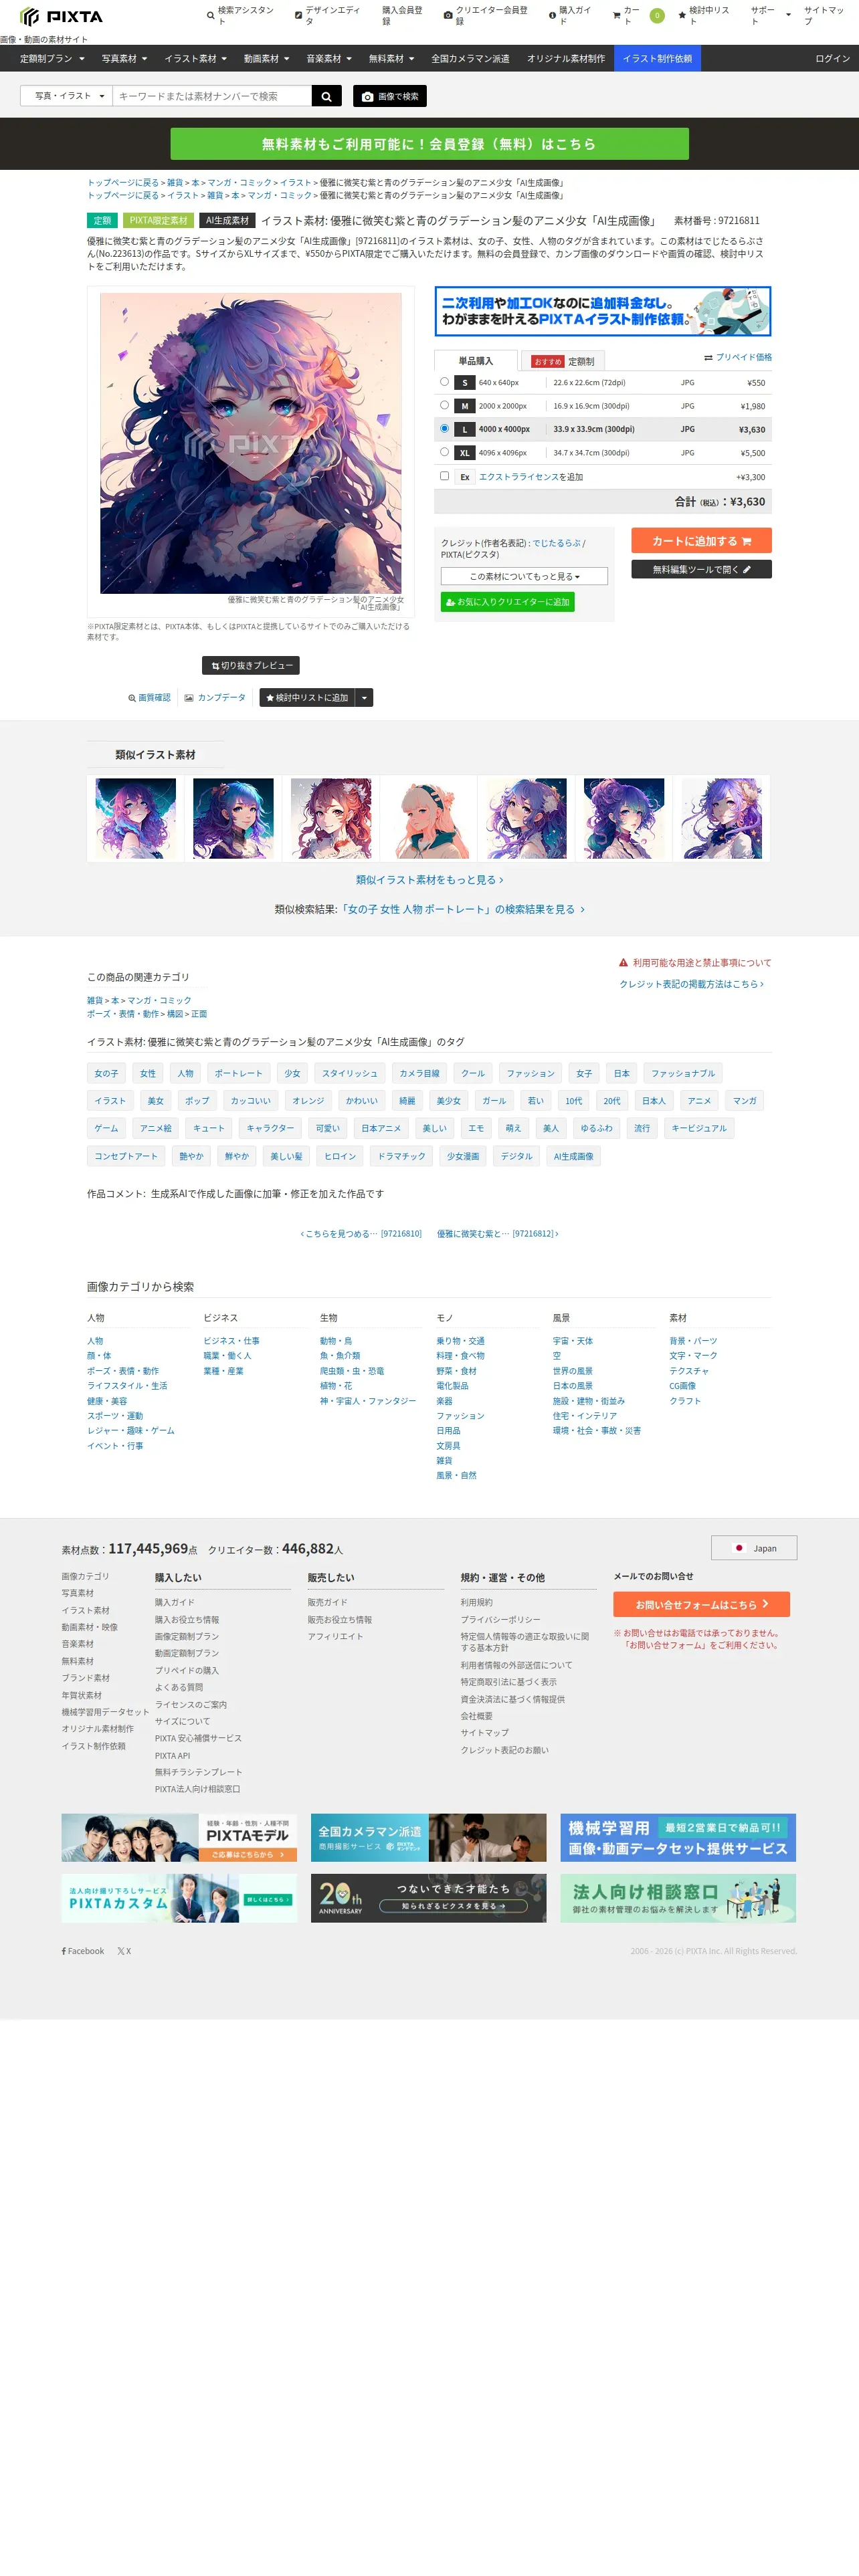Image resolution: width=859 pixels, height=2576 pixels.
Task: Switch to the 定額制 tab
Action: click(564, 361)
